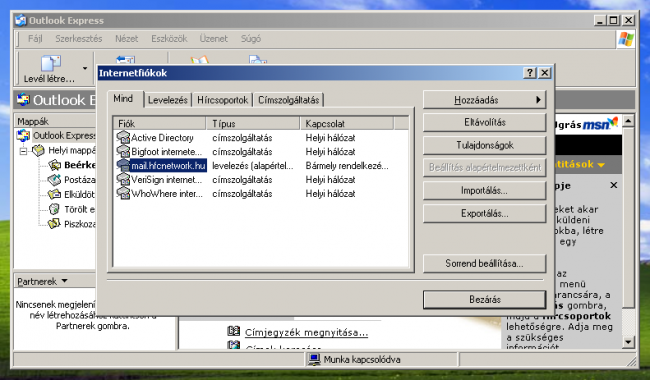Image resolution: width=650 pixels, height=380 pixels.
Task: Click the VeriSign internet account icon
Action: tap(123, 179)
